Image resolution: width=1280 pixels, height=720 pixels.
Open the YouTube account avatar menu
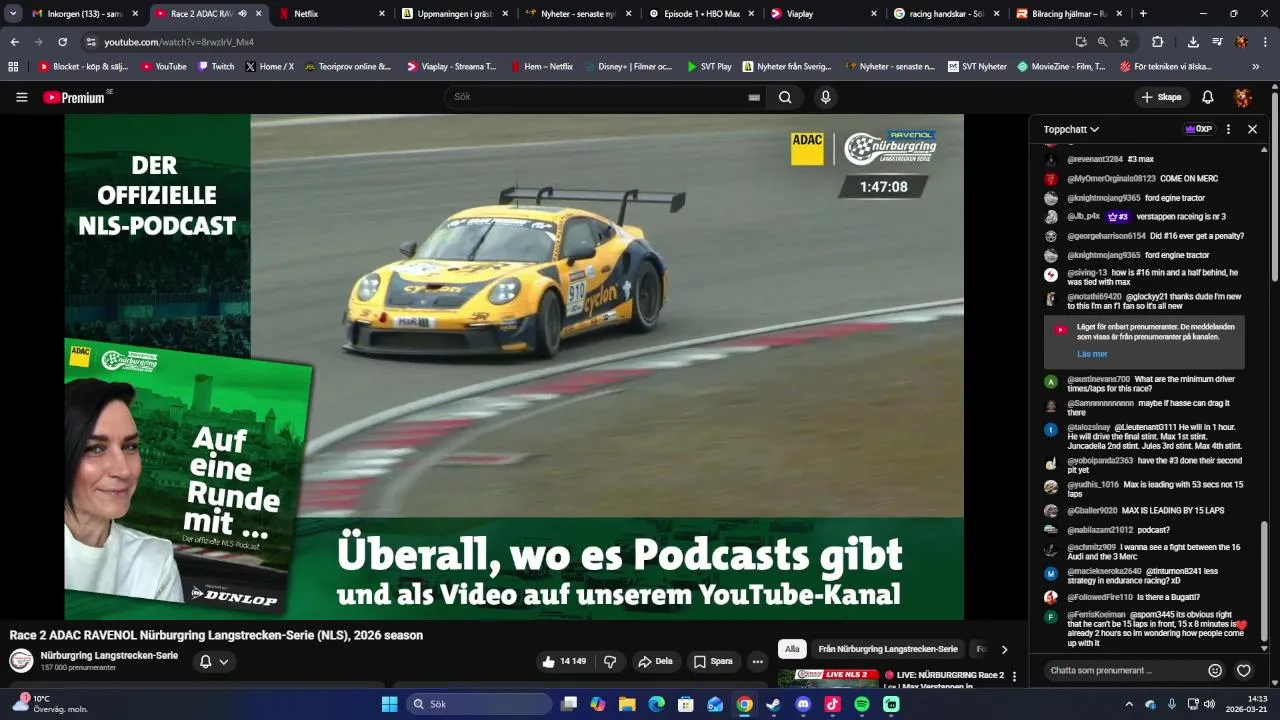[x=1243, y=97]
